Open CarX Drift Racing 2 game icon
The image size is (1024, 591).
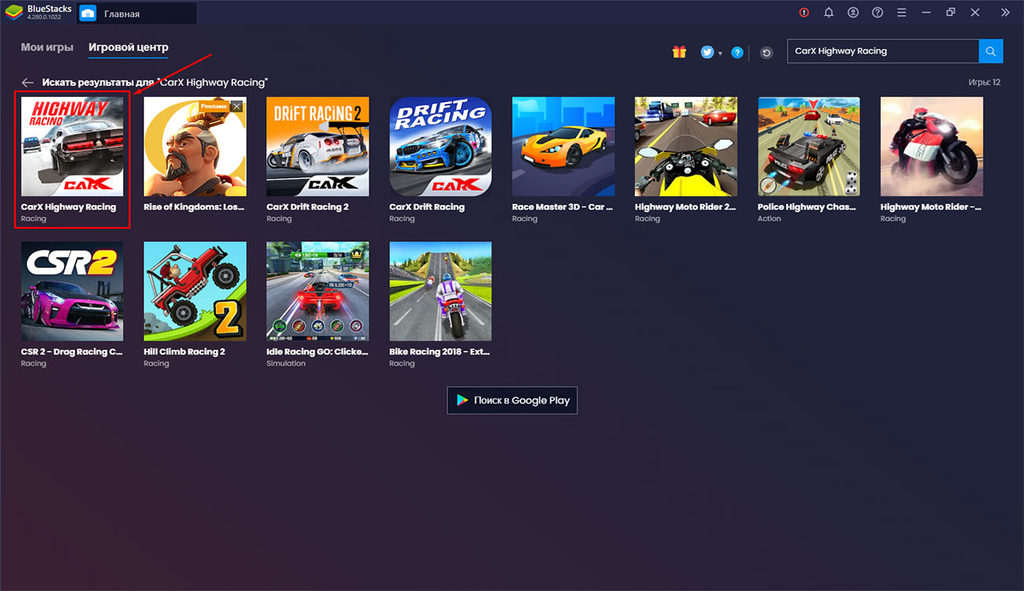(x=317, y=146)
